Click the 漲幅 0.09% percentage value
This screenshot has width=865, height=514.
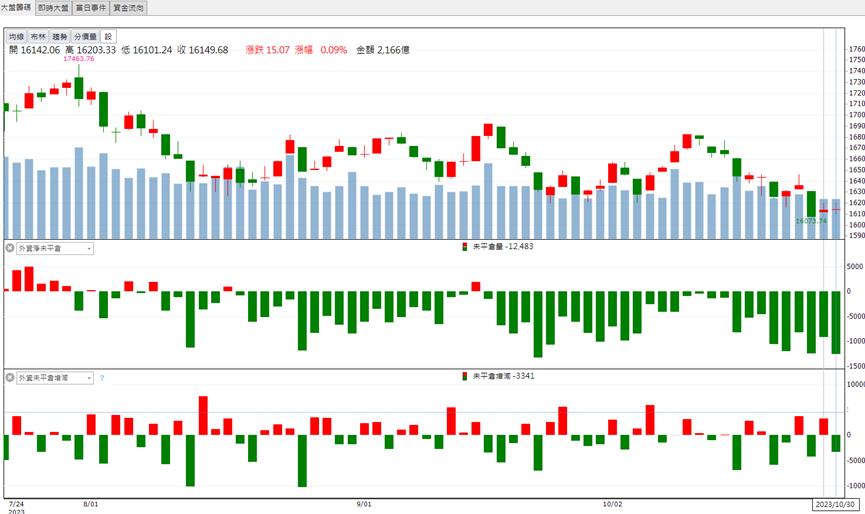tap(321, 50)
